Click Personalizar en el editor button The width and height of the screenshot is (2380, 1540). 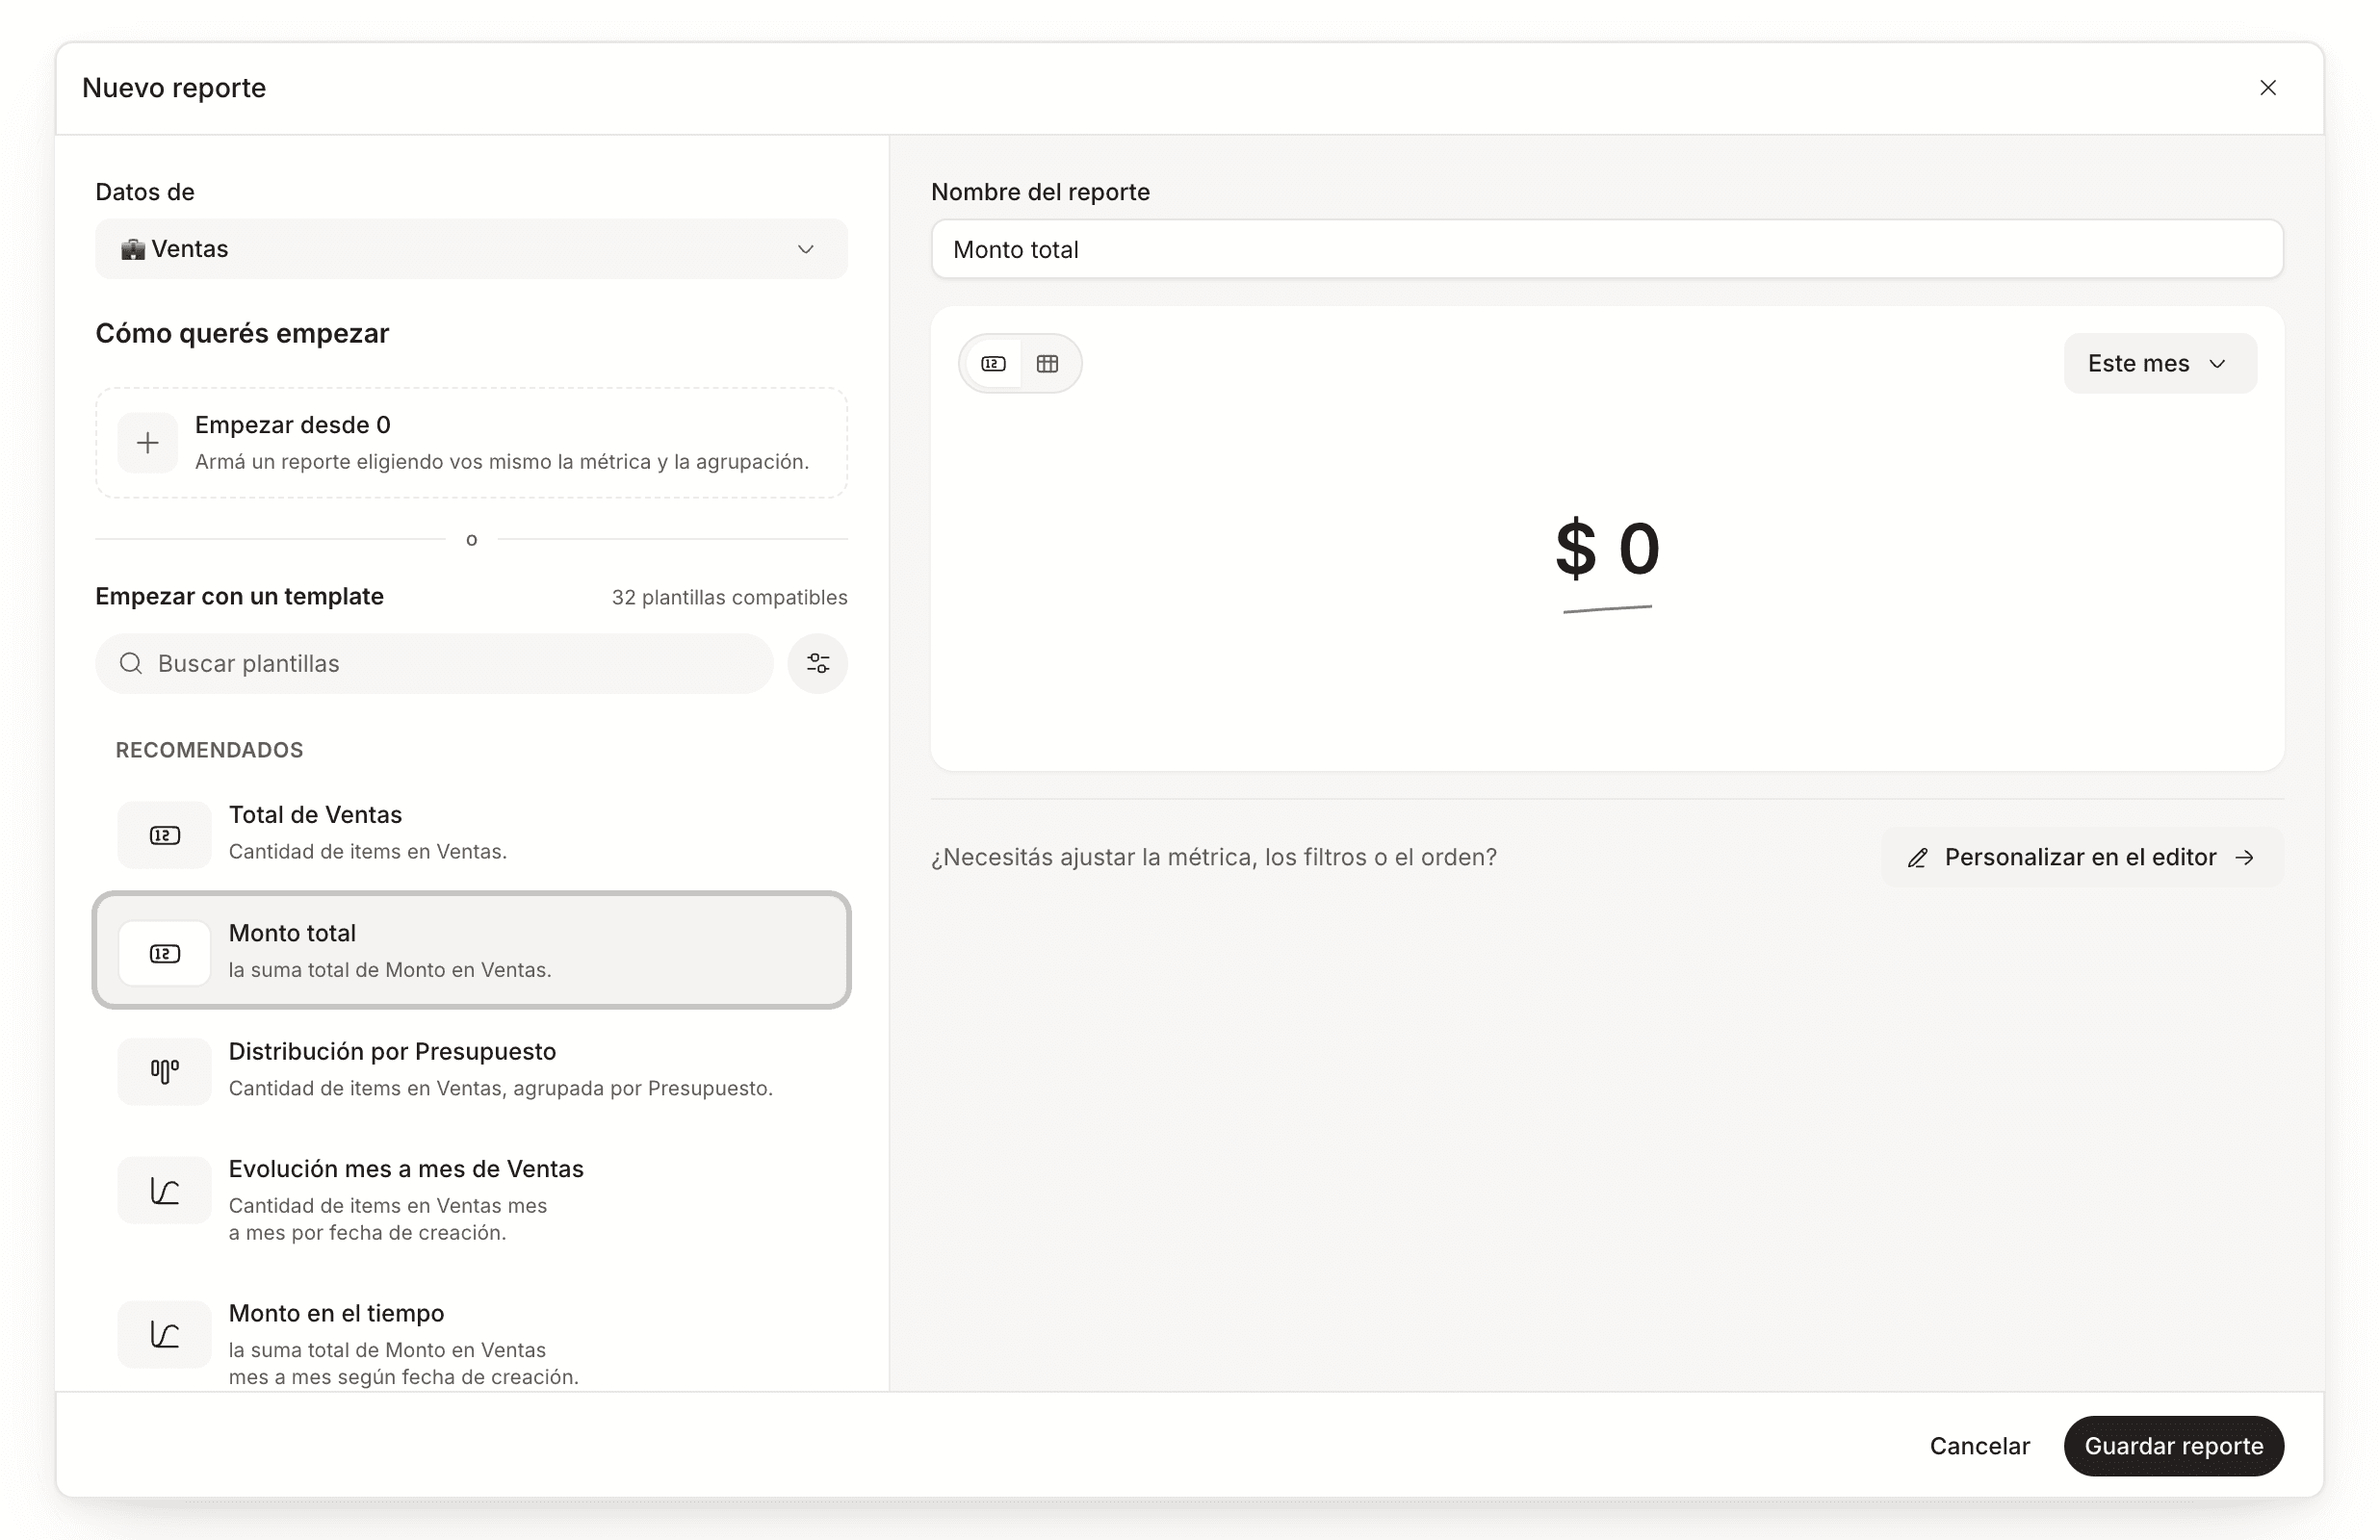[2082, 857]
